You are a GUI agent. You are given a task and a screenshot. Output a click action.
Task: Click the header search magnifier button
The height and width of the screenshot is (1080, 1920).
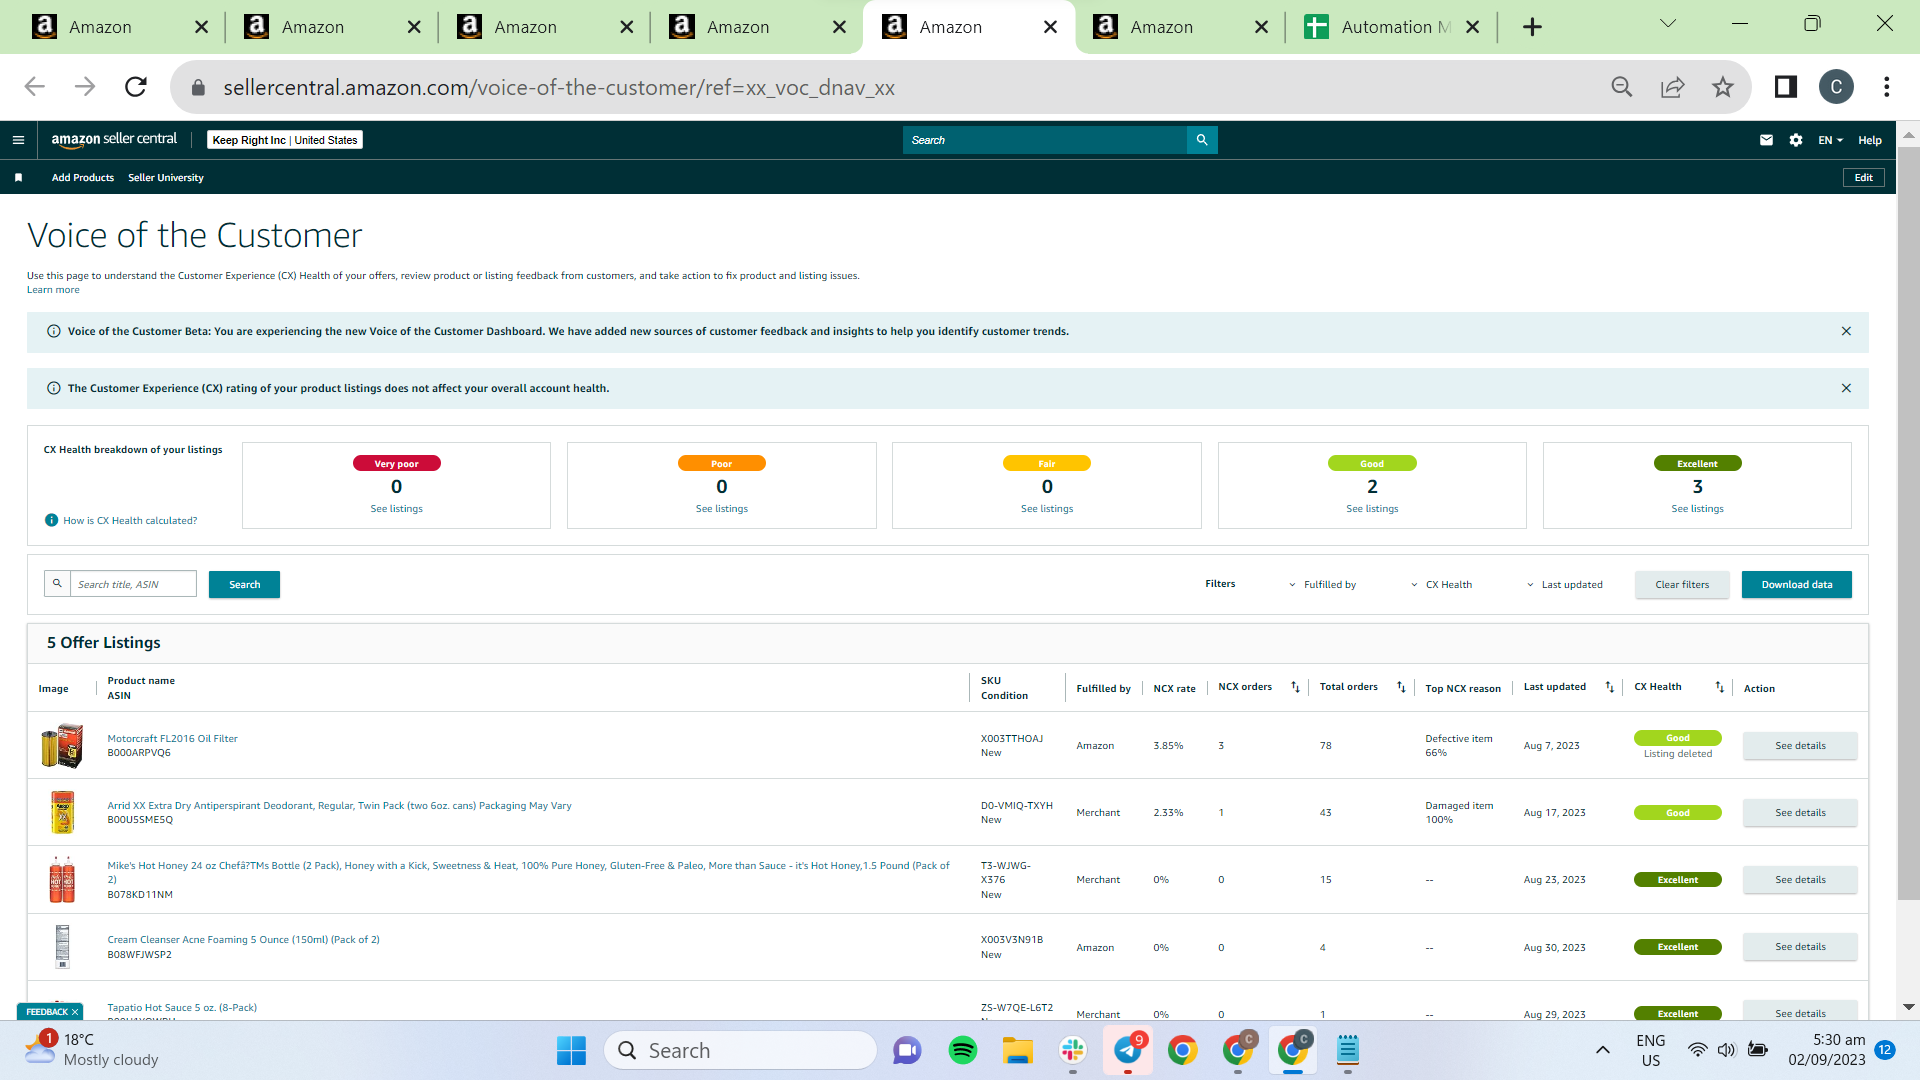pos(1202,140)
